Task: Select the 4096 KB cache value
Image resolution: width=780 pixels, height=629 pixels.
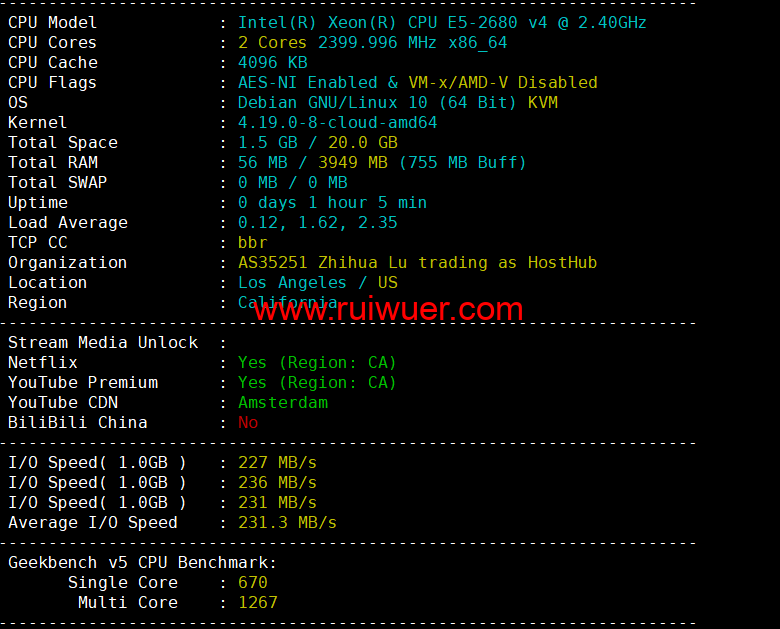Action: point(273,63)
